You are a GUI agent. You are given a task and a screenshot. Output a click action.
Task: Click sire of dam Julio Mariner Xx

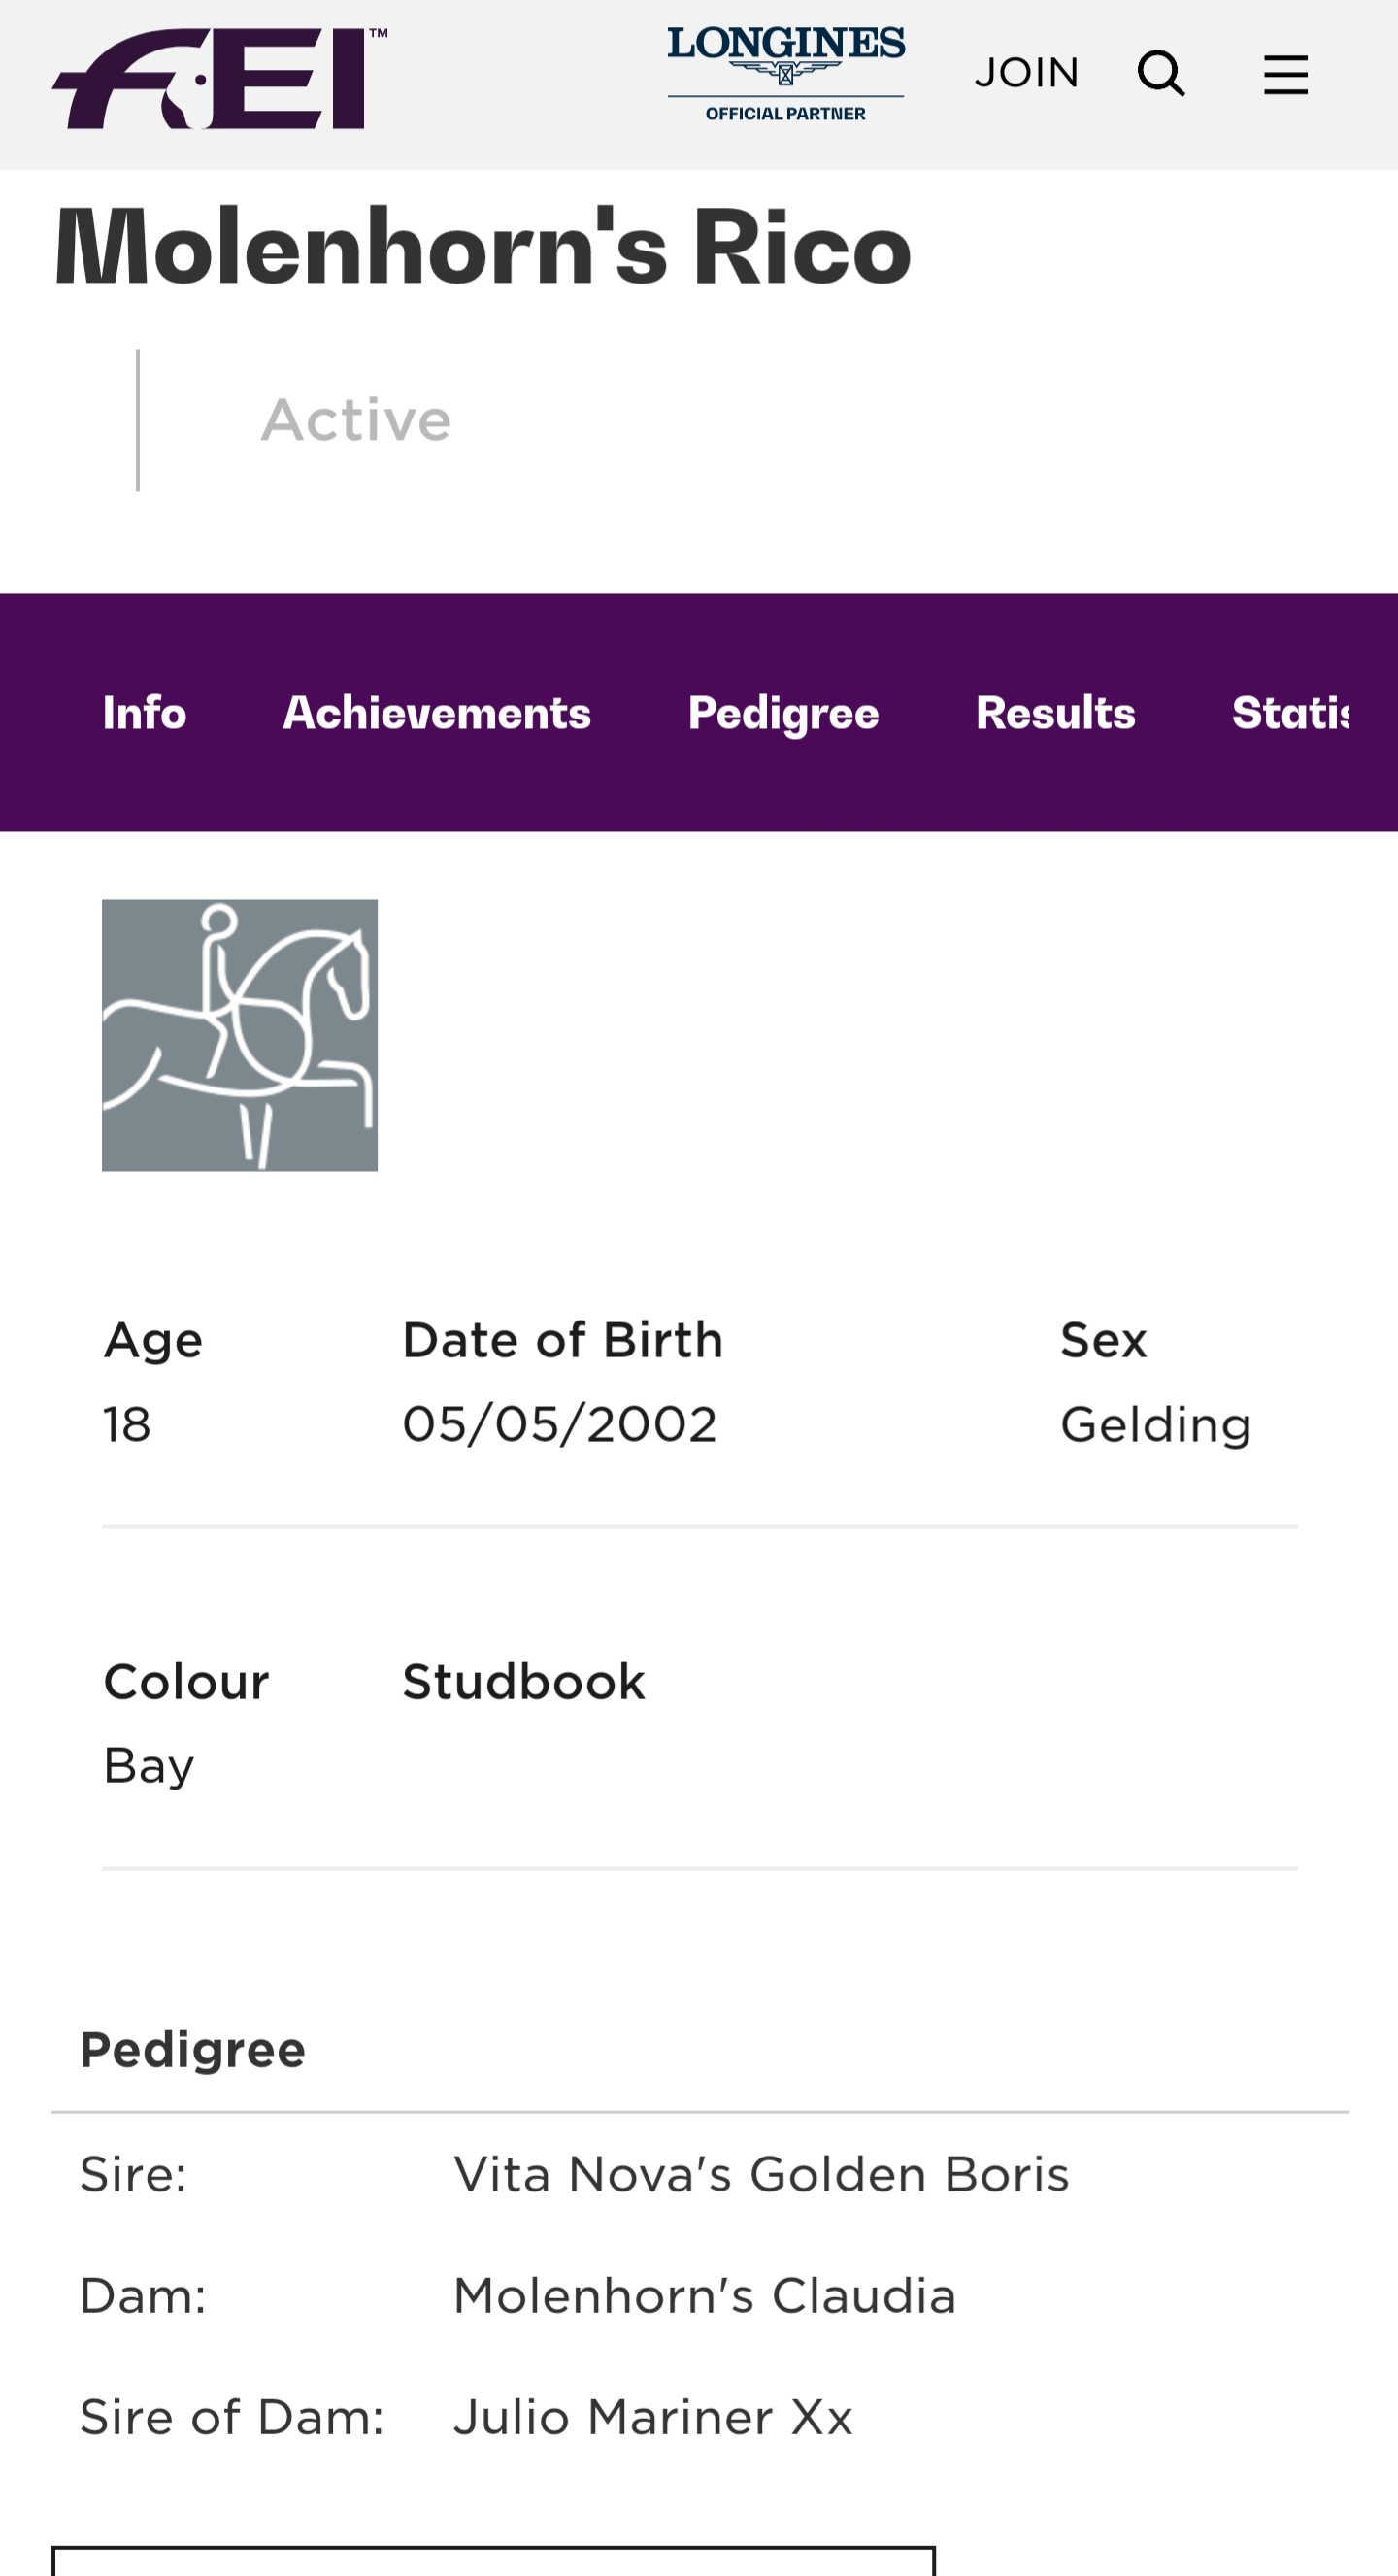[653, 2417]
